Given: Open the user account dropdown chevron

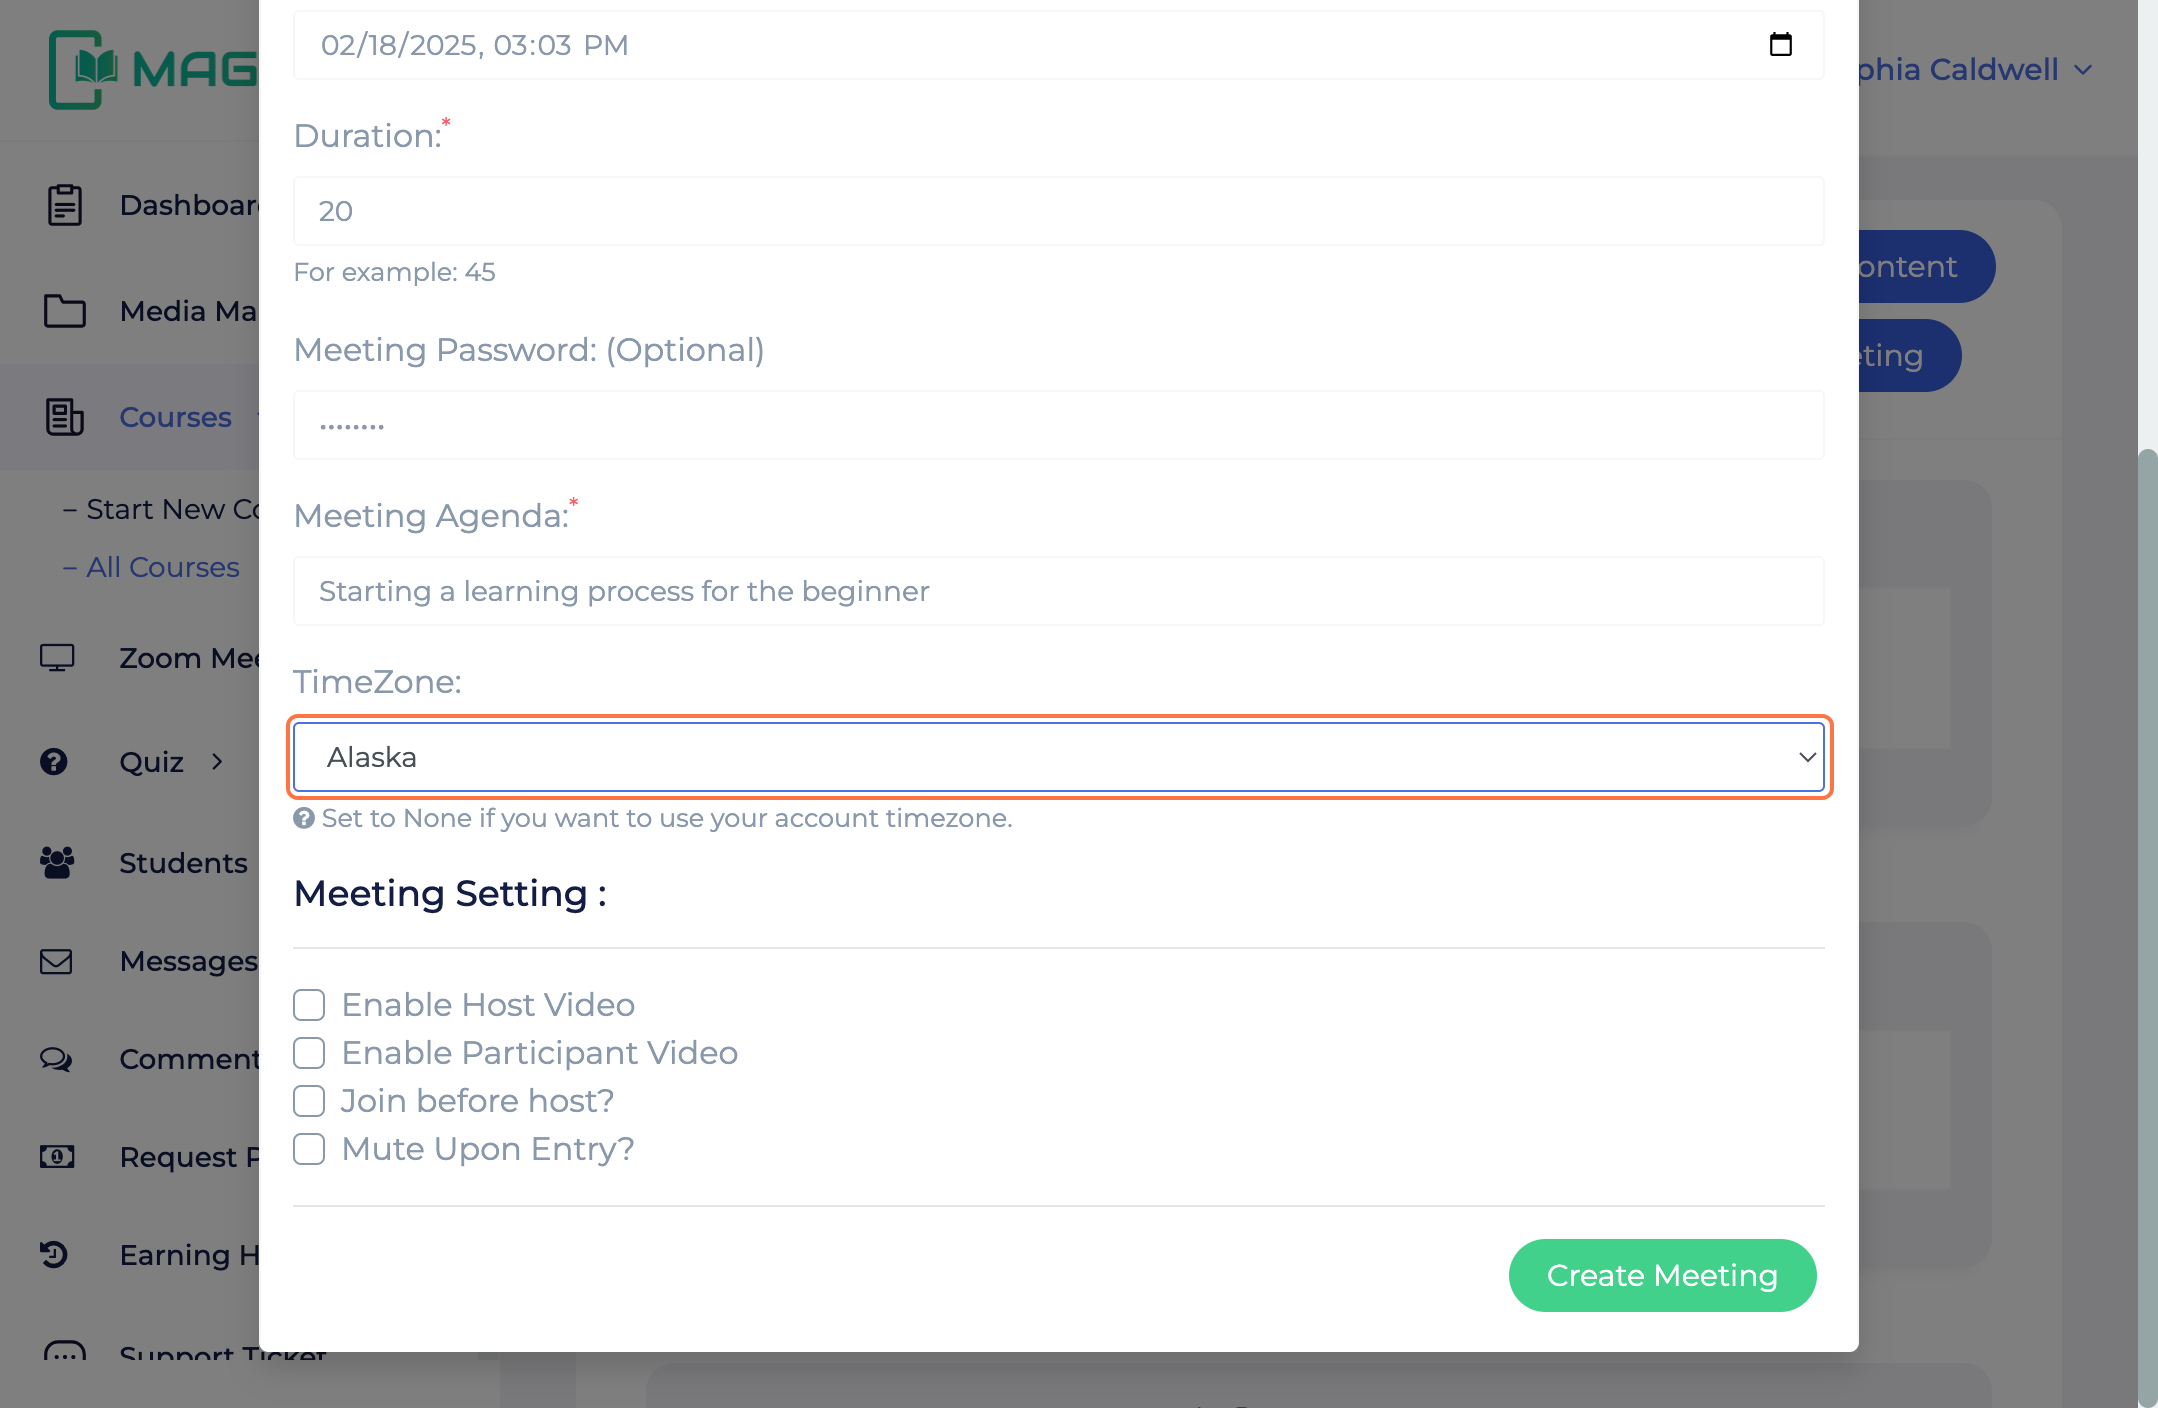Looking at the screenshot, I should tap(2083, 70).
